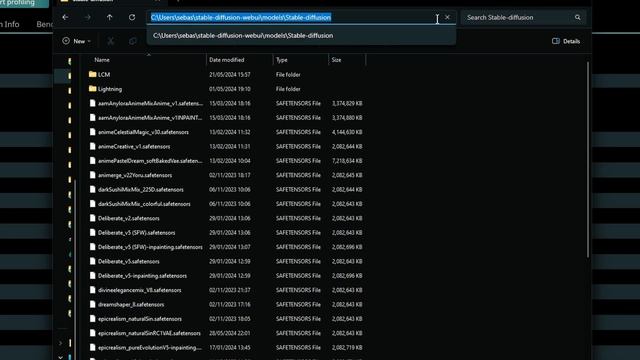Click the Cut scissors icon
This screenshot has width=640, height=360.
pos(111,41)
